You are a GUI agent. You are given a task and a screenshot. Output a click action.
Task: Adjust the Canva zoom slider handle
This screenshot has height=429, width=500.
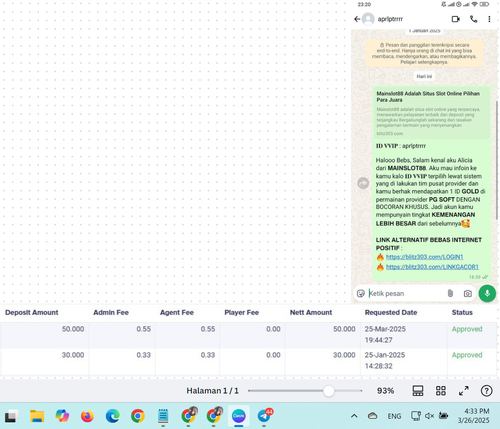(x=329, y=391)
